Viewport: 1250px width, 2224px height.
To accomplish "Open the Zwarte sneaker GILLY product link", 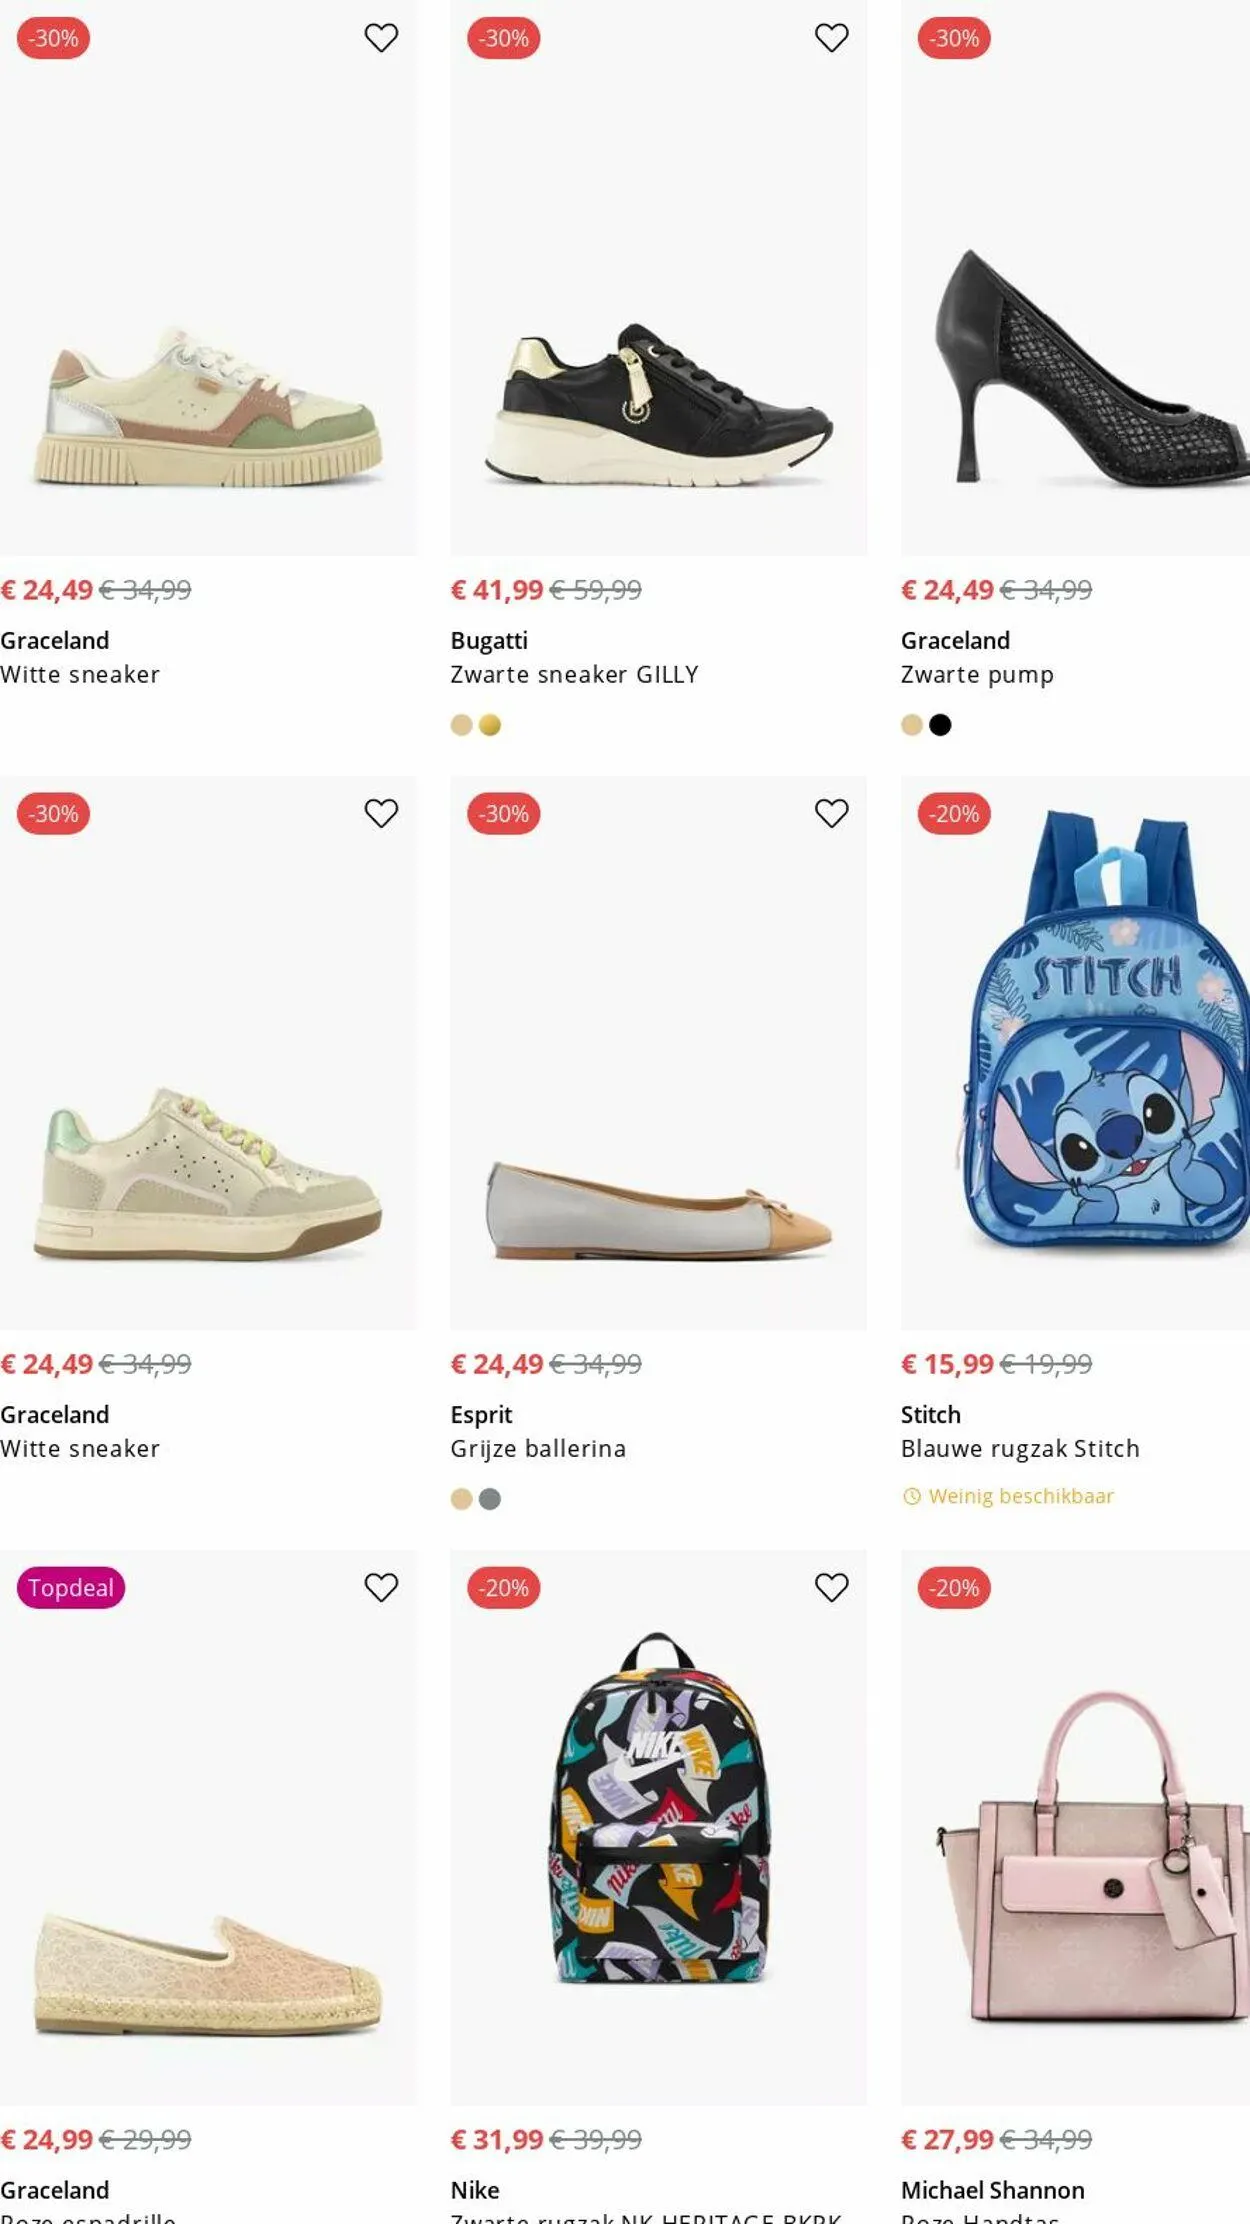I will [x=574, y=675].
